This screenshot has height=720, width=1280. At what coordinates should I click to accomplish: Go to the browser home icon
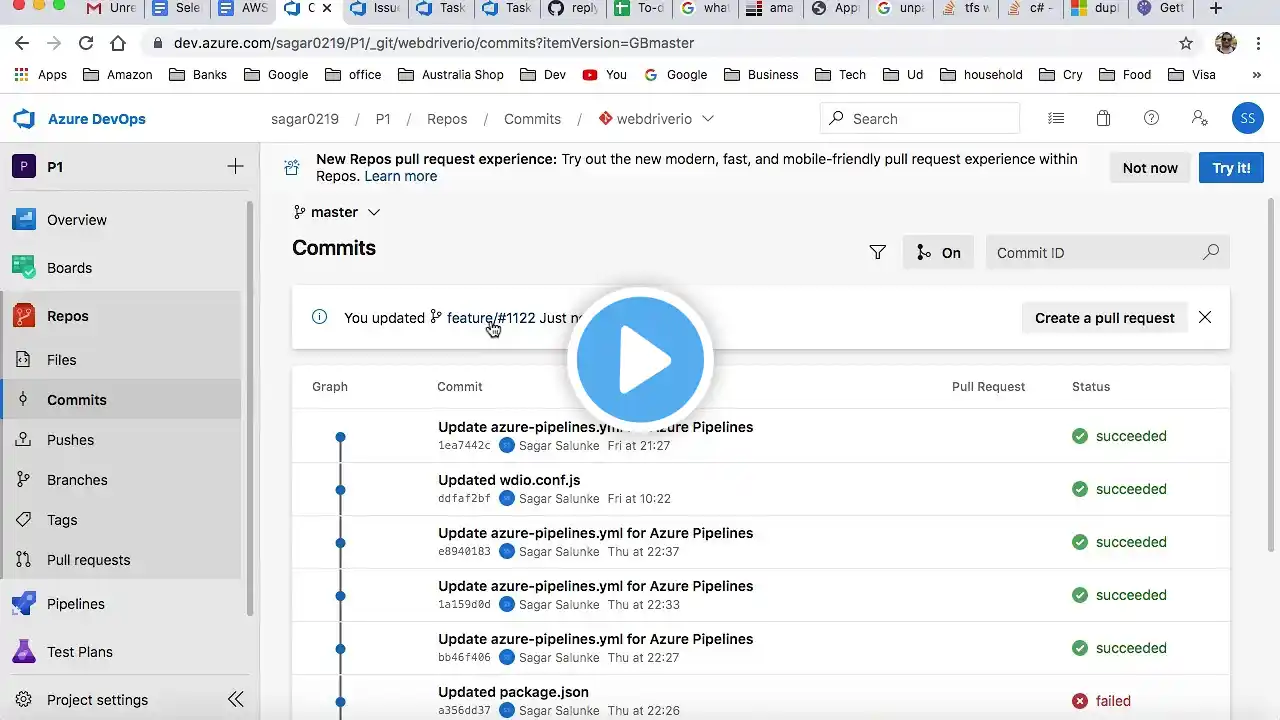118,43
